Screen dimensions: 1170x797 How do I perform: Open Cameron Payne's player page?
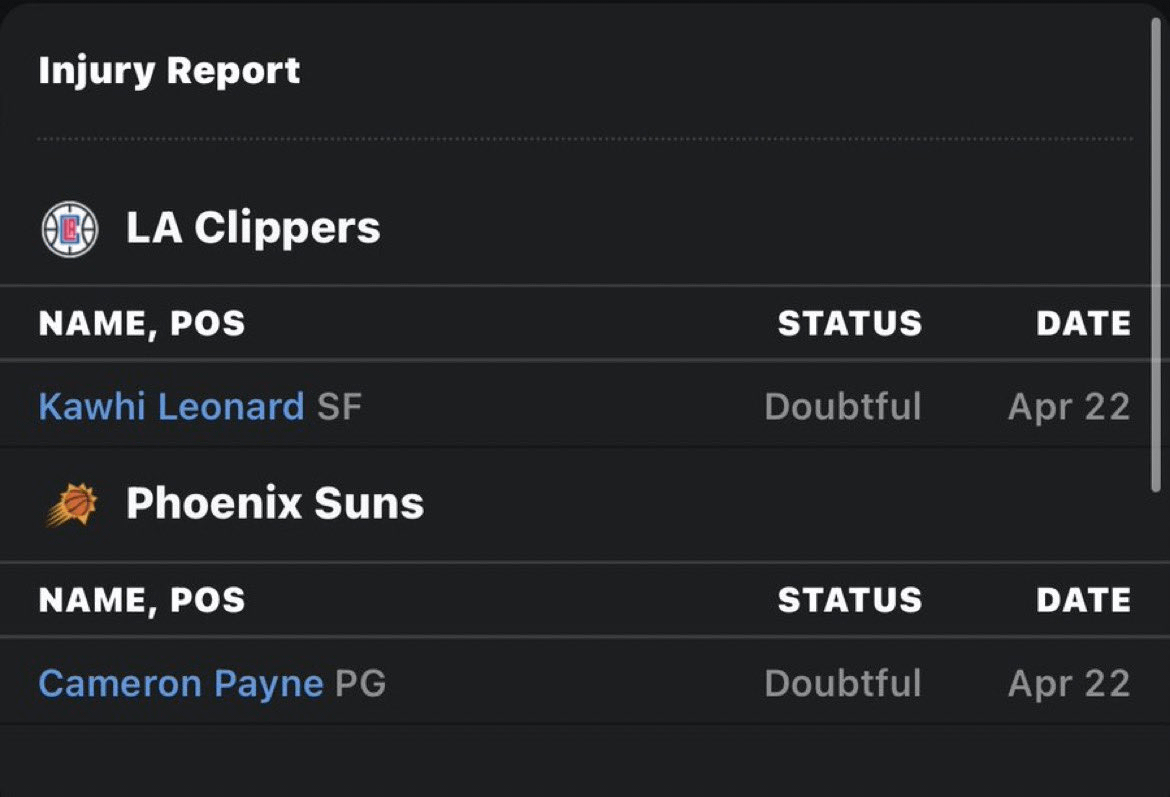coord(180,684)
